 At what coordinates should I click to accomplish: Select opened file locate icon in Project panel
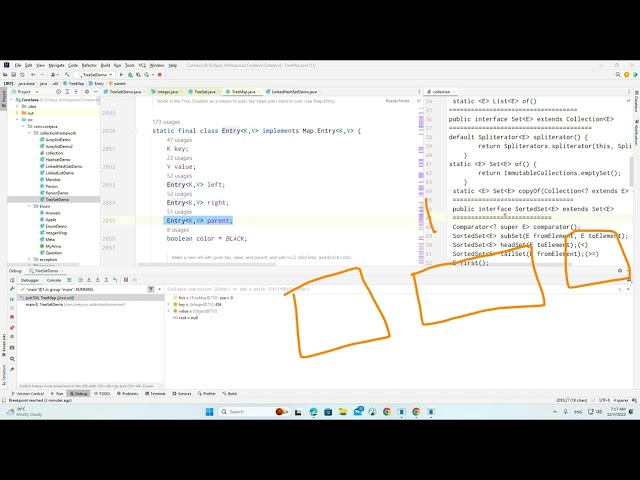click(x=58, y=92)
